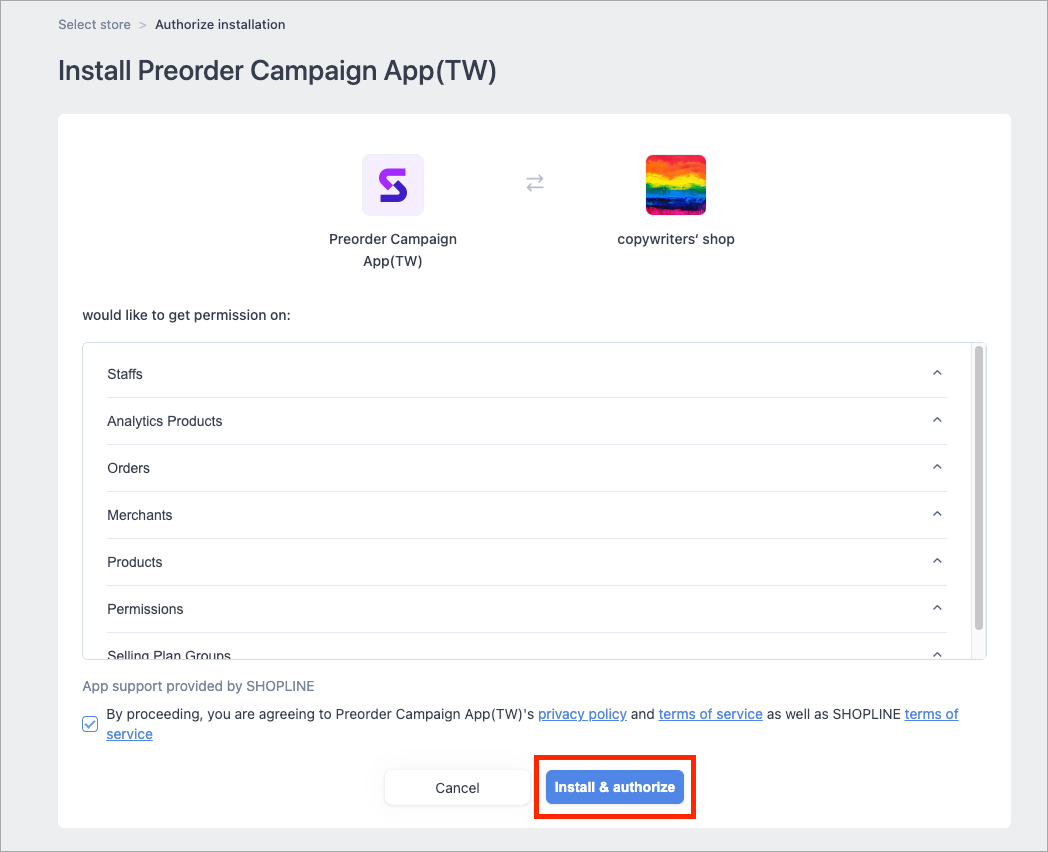Toggle the Merchants permission chevron

(937, 514)
